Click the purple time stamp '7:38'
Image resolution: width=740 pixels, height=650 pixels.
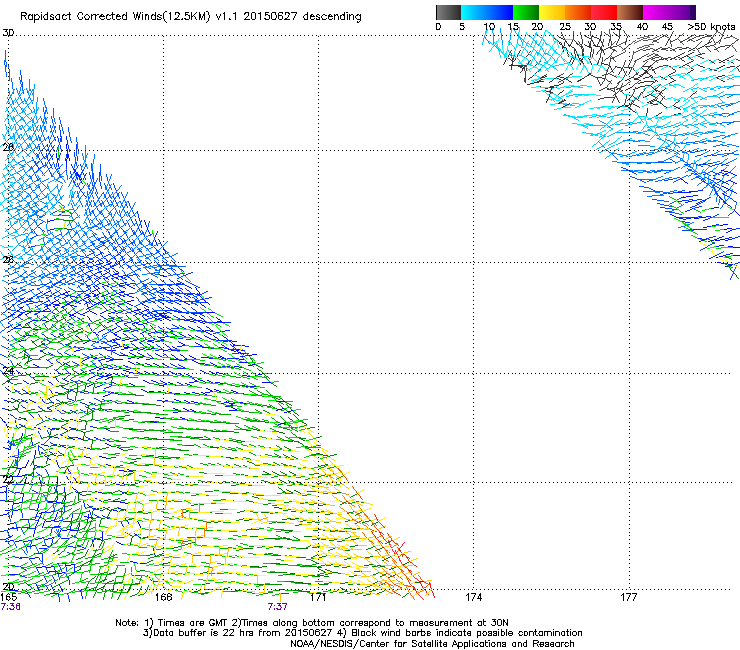click(10, 607)
